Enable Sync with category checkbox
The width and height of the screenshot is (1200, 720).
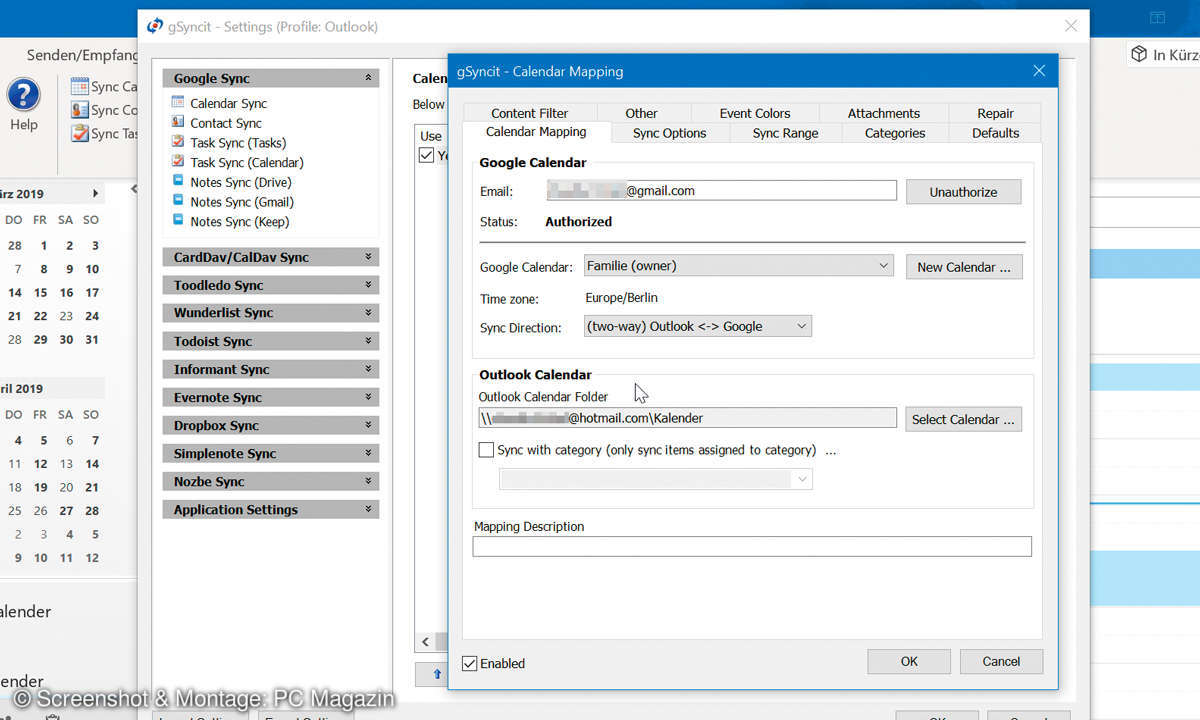(486, 450)
